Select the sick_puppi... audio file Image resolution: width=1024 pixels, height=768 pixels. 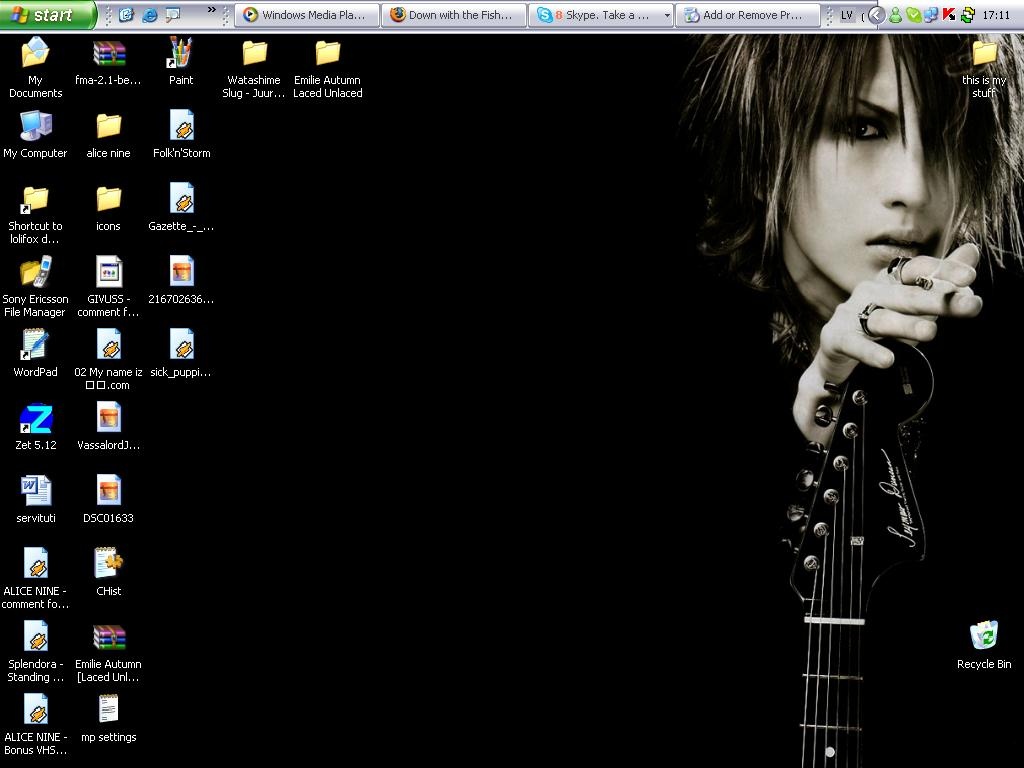[x=182, y=354]
